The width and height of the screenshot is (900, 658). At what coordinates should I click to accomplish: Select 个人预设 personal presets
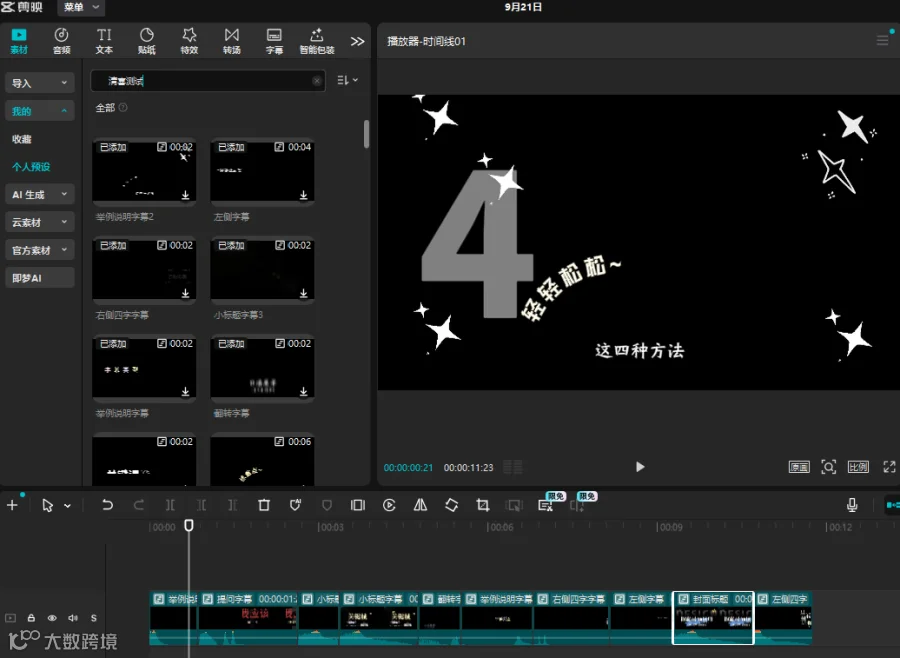31,167
